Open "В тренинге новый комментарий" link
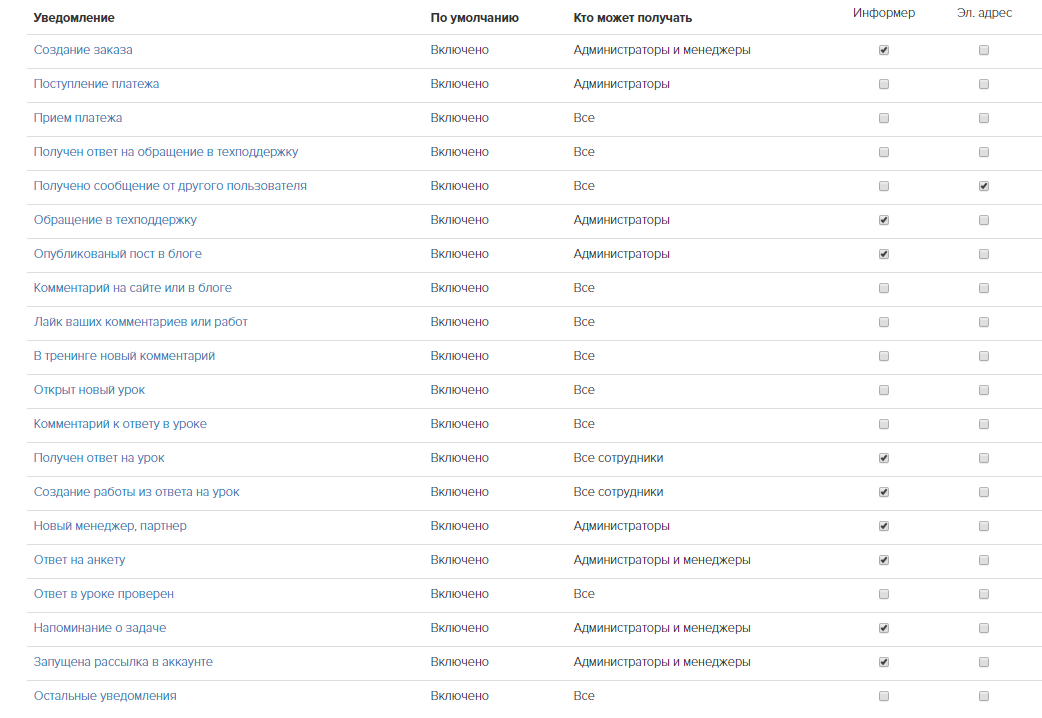 [124, 356]
